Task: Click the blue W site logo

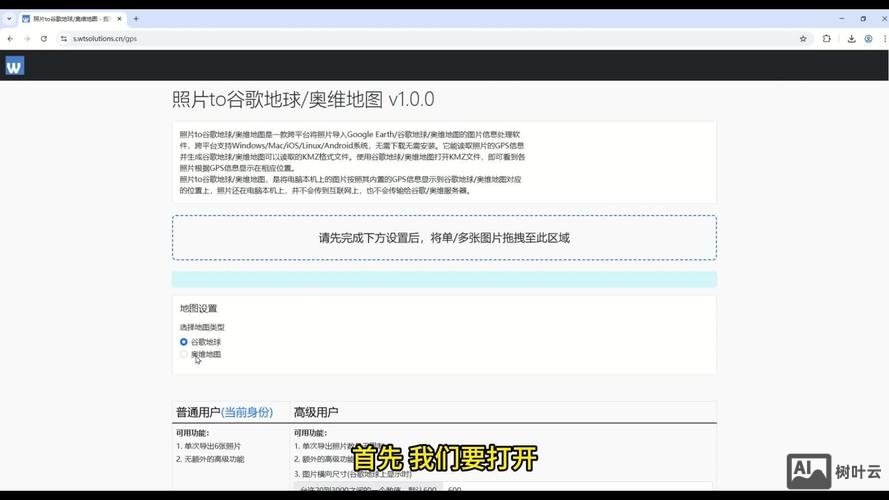Action: tap(15, 66)
